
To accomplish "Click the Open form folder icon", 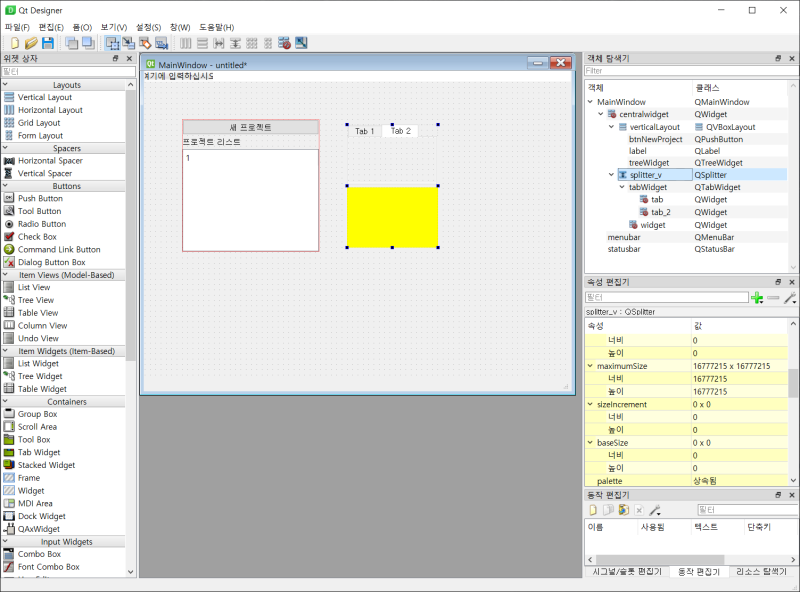I will 31,43.
